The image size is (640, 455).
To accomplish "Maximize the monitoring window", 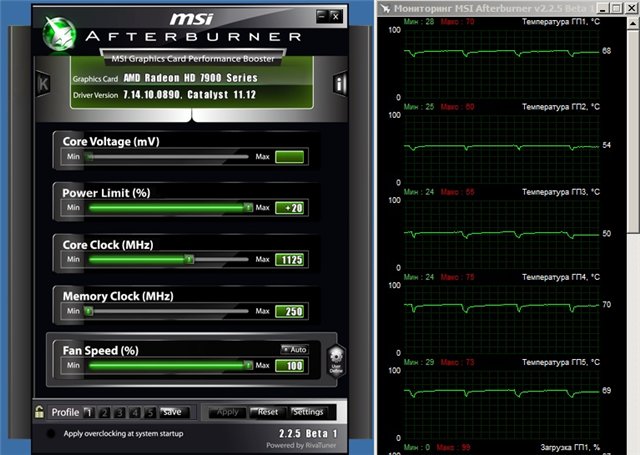I will point(617,8).
